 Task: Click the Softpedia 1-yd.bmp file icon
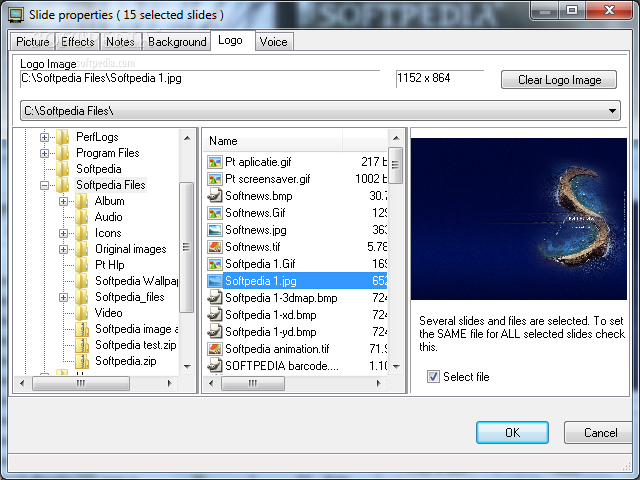215,332
